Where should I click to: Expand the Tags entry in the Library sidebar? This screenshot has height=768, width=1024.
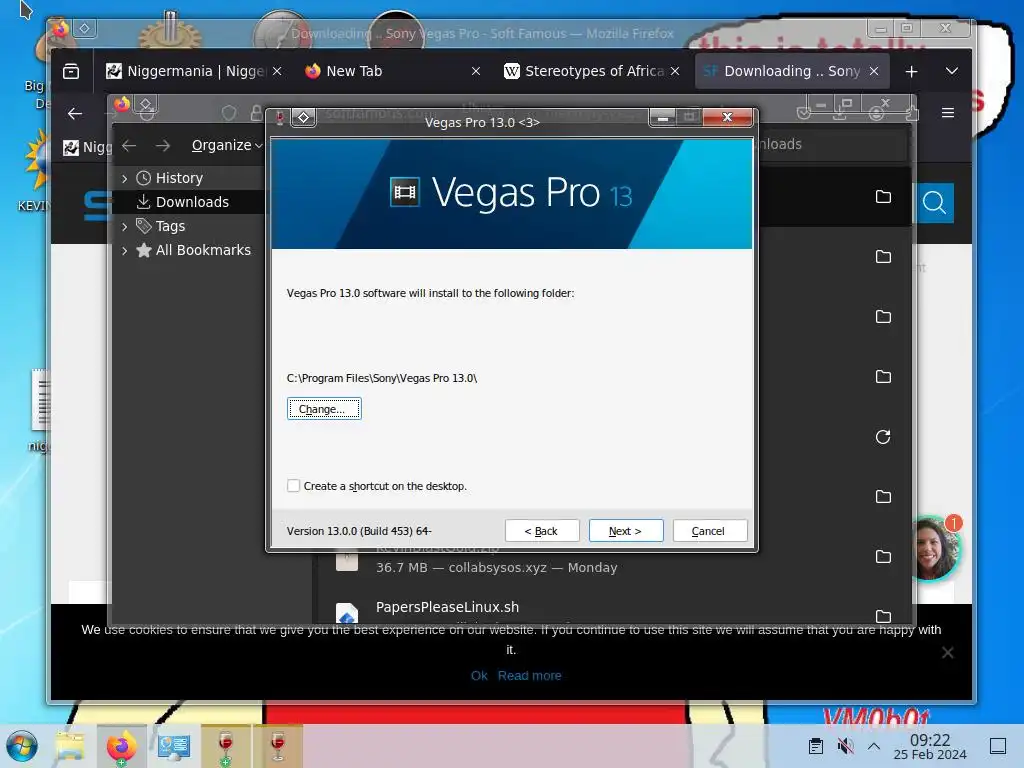click(125, 226)
